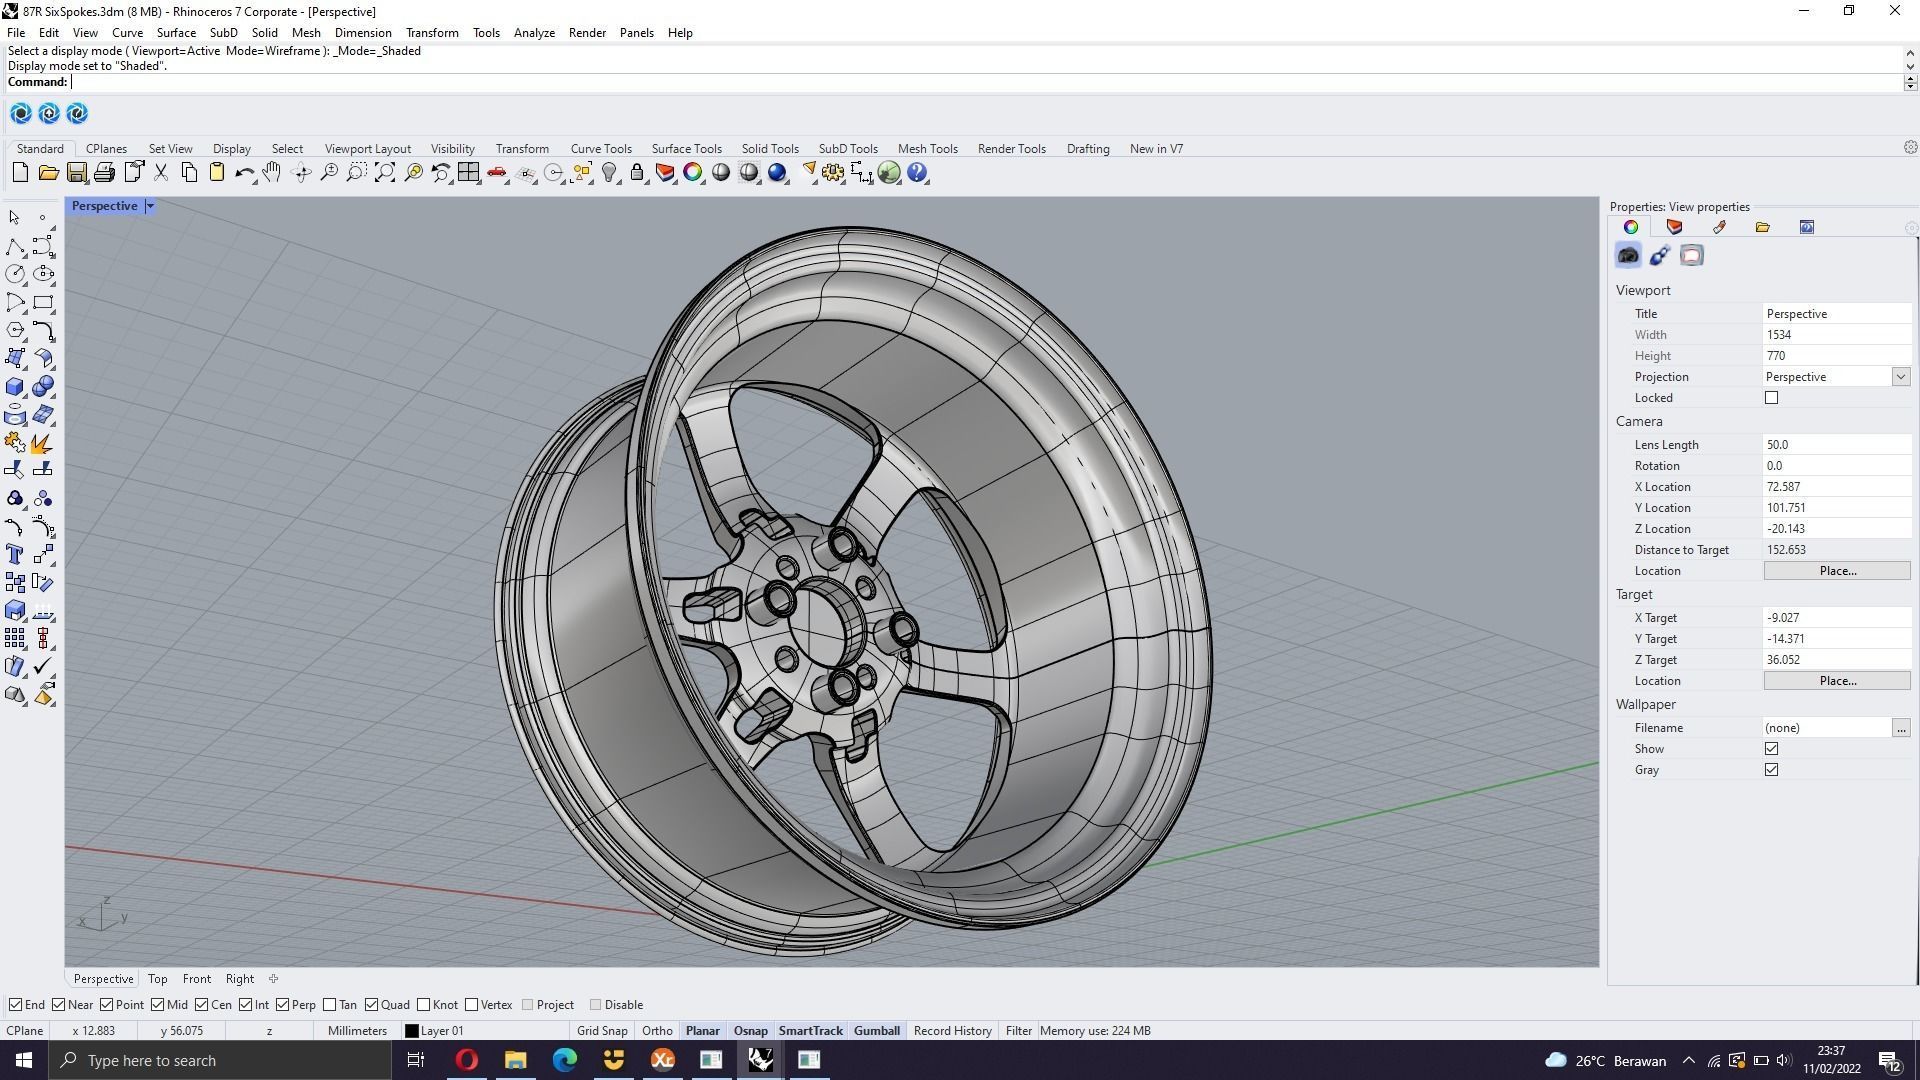The height and width of the screenshot is (1080, 1920).
Task: Enable the Tan osnap checkbox
Action: [x=330, y=1005]
